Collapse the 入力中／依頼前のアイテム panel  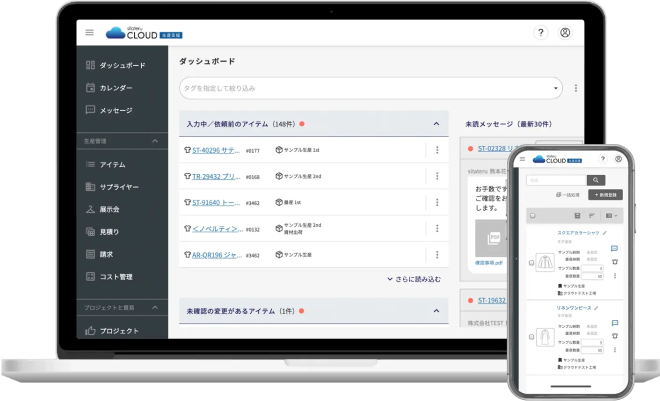[436, 124]
